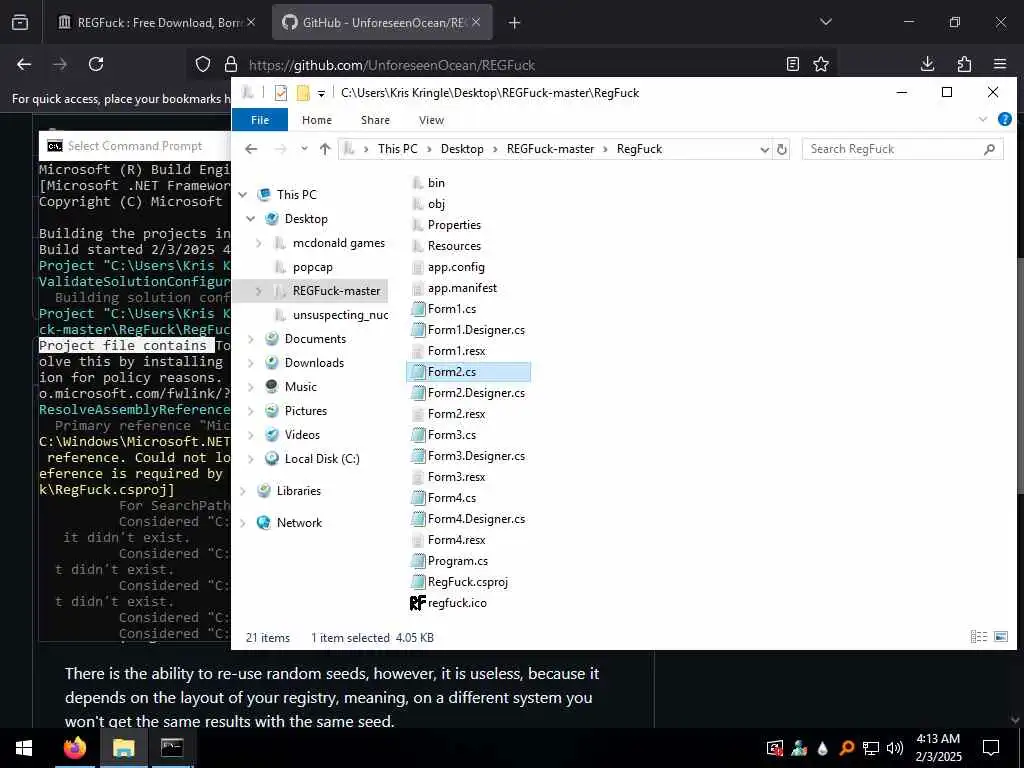This screenshot has height=768, width=1024.
Task: Toggle Firefox reader view icon
Action: coord(793,64)
